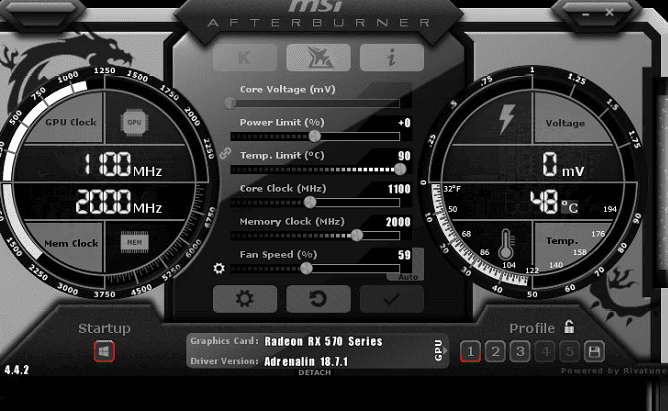Click the GPU Clock label
Viewport: 668px width, 411px height.
pos(71,122)
